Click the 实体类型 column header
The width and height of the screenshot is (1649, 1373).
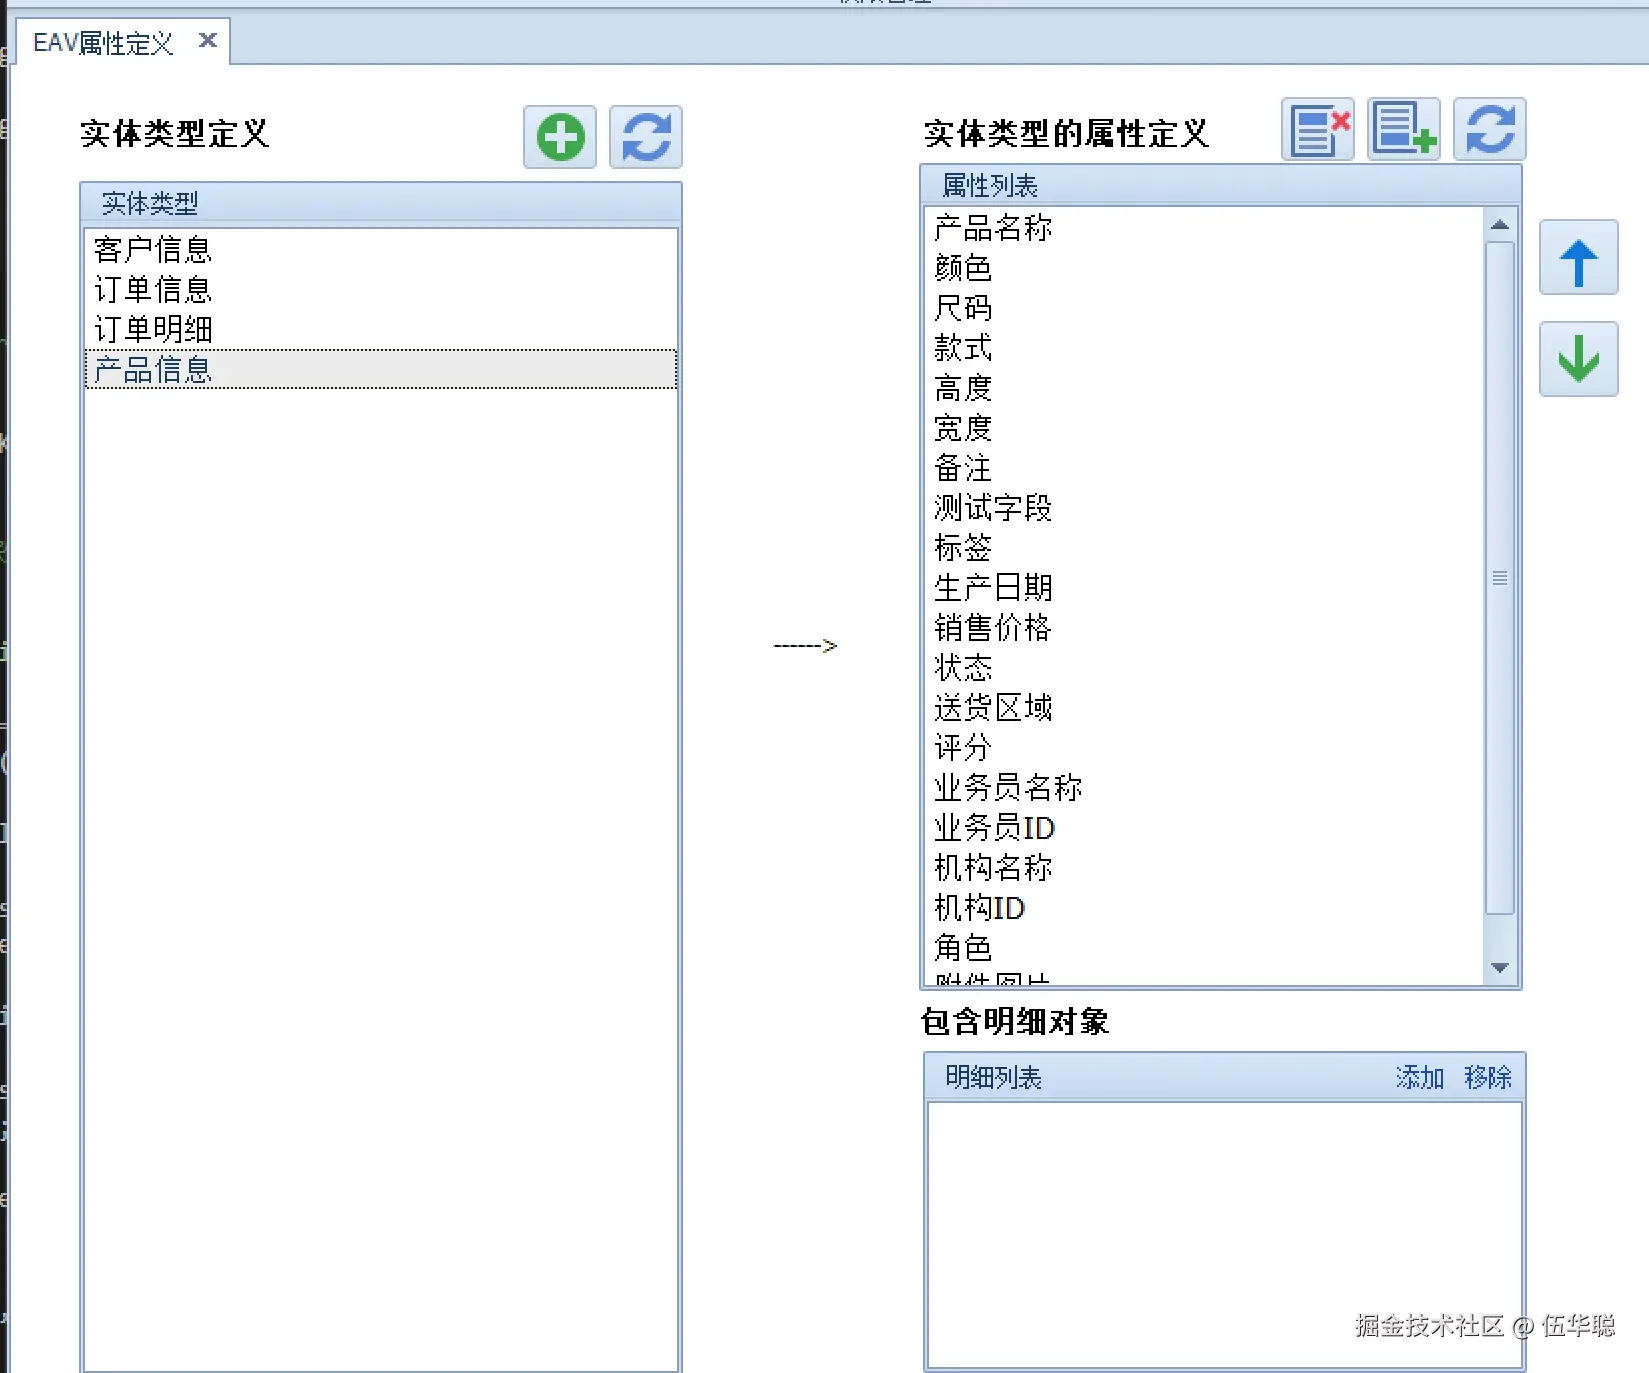(x=381, y=203)
